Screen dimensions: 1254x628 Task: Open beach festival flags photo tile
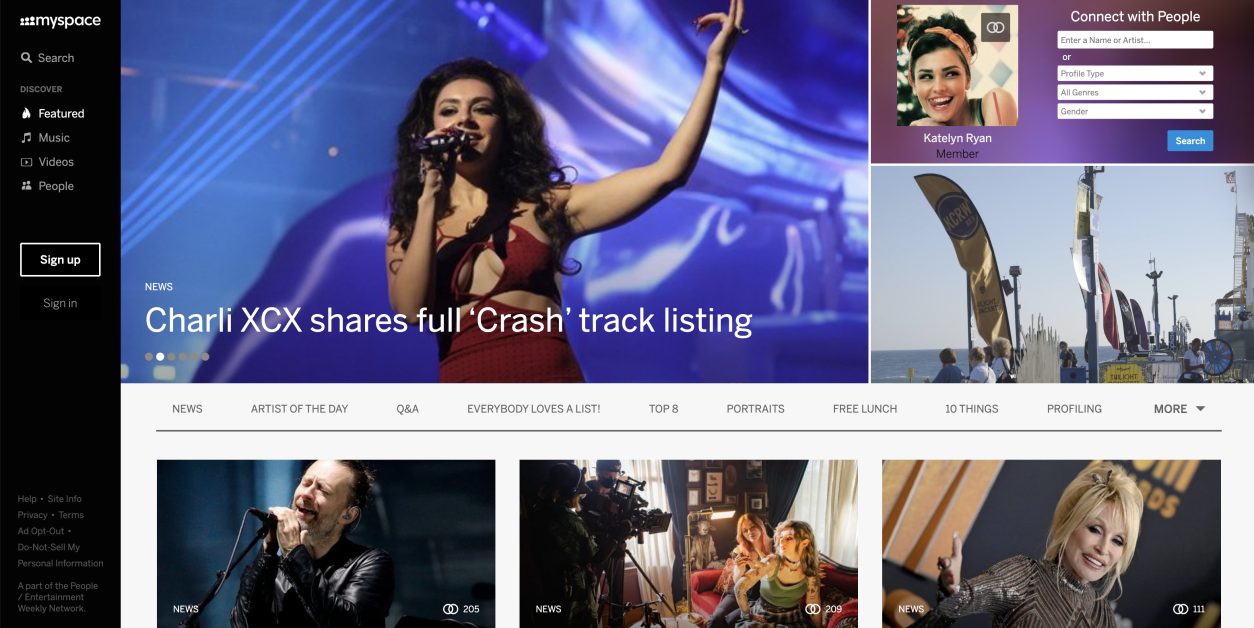(x=1062, y=274)
